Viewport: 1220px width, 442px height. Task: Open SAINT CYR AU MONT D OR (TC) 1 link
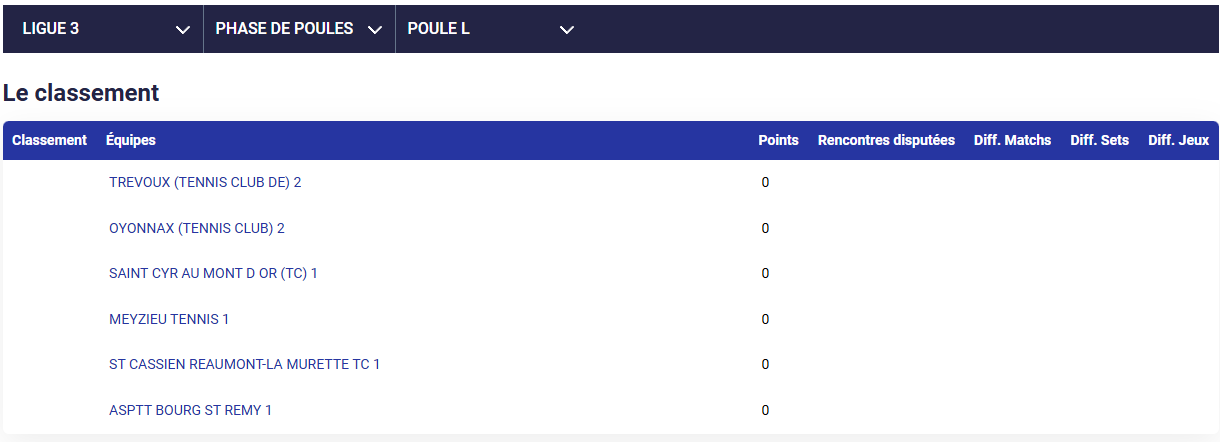coord(213,273)
